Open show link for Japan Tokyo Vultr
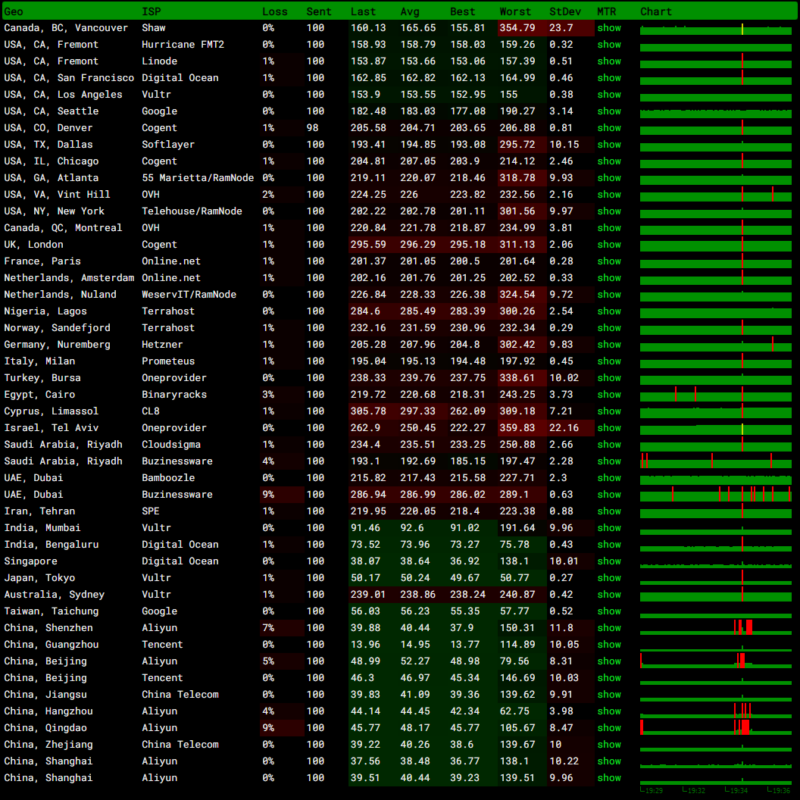 (x=609, y=578)
